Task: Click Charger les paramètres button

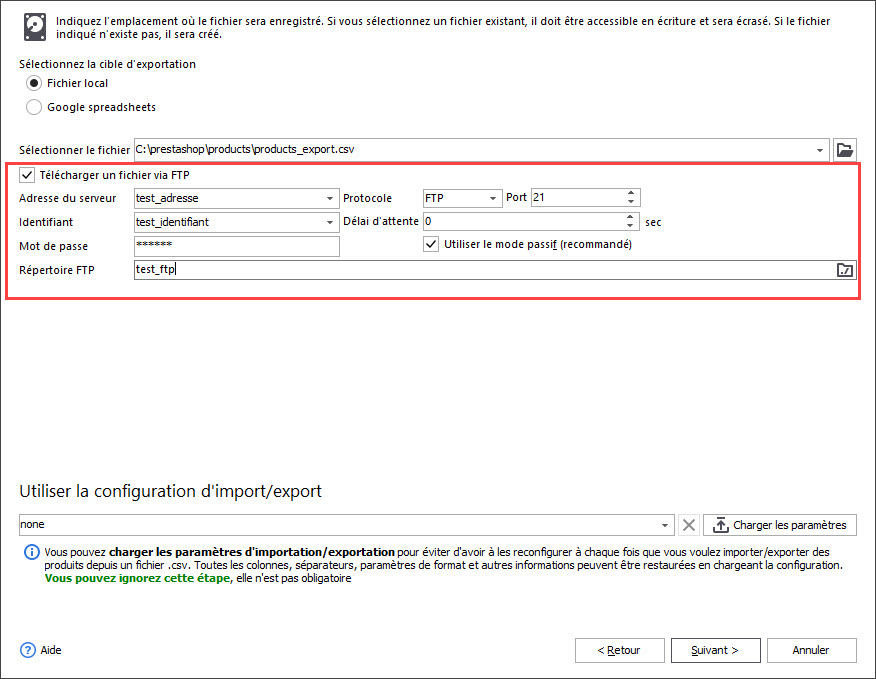Action: (x=780, y=525)
